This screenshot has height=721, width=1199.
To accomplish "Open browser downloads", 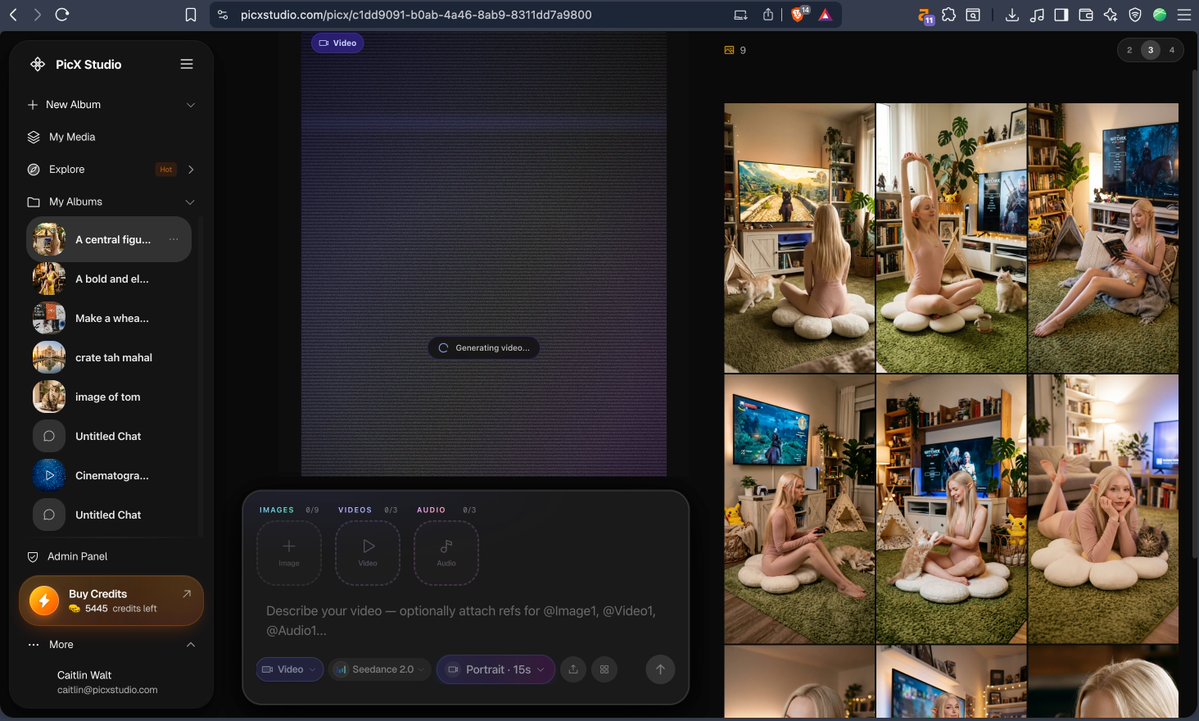I will click(1012, 15).
